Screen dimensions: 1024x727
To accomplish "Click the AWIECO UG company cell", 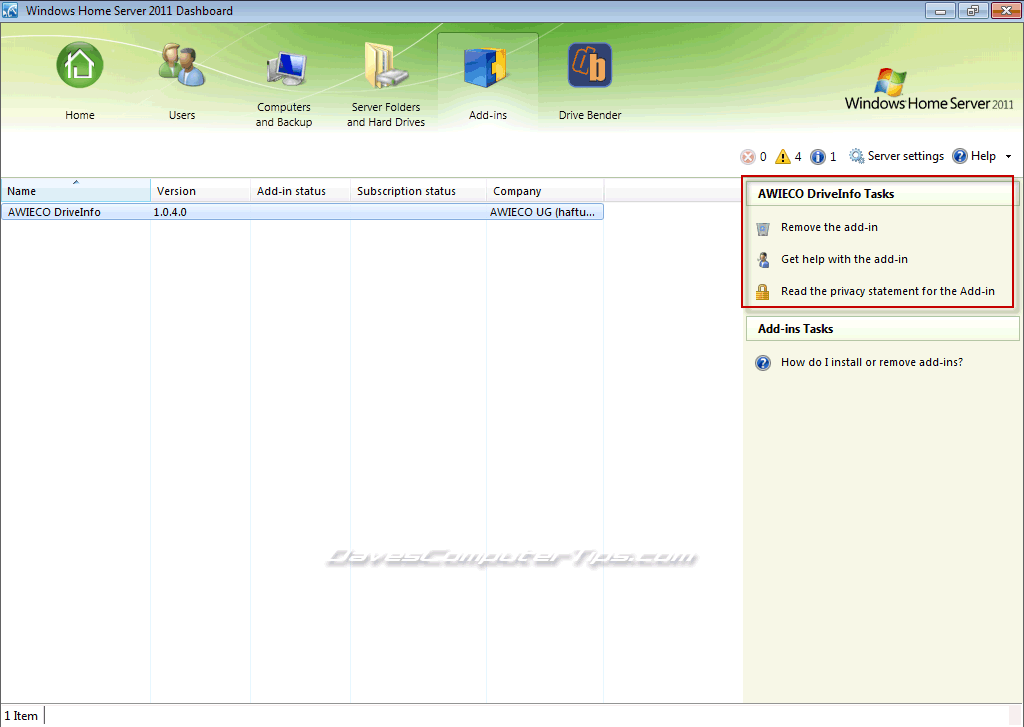I will [x=542, y=212].
